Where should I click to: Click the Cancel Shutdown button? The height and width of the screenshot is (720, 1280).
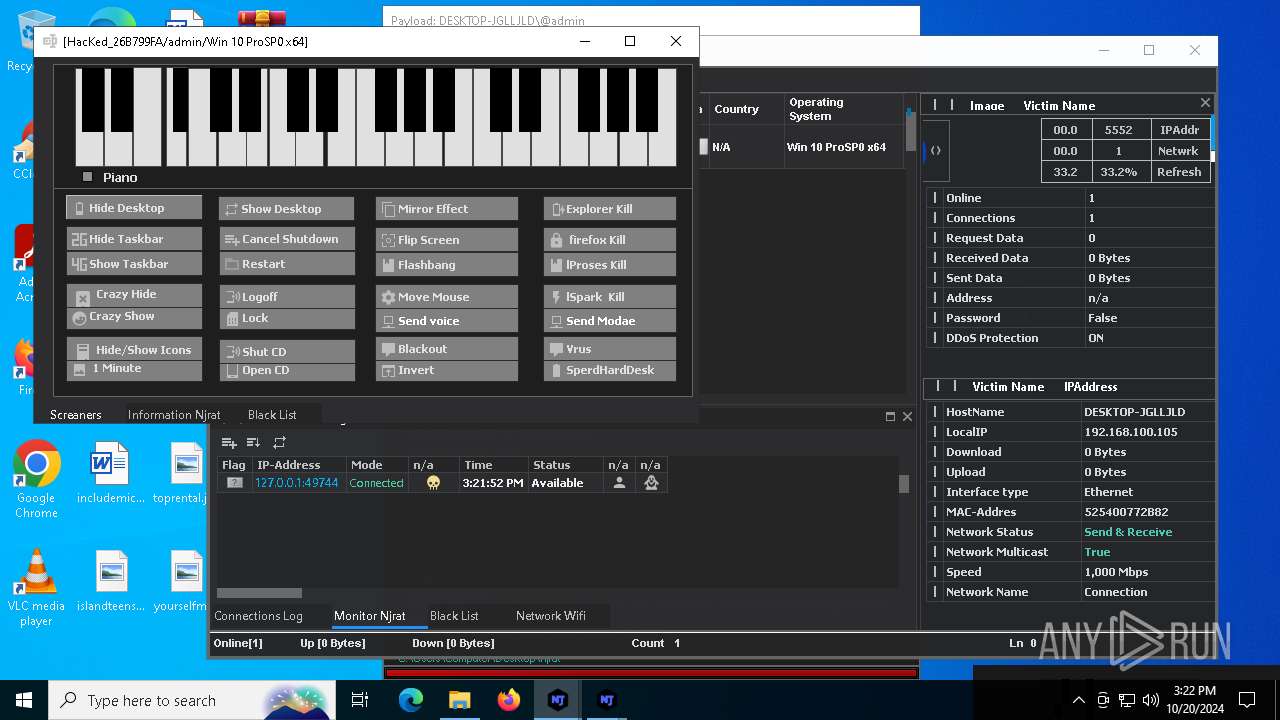click(x=286, y=239)
